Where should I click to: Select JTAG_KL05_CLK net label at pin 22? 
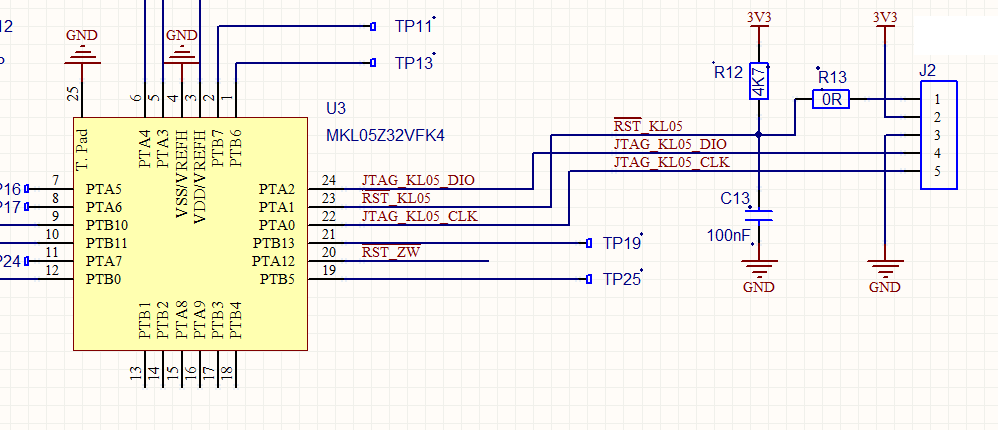419,216
